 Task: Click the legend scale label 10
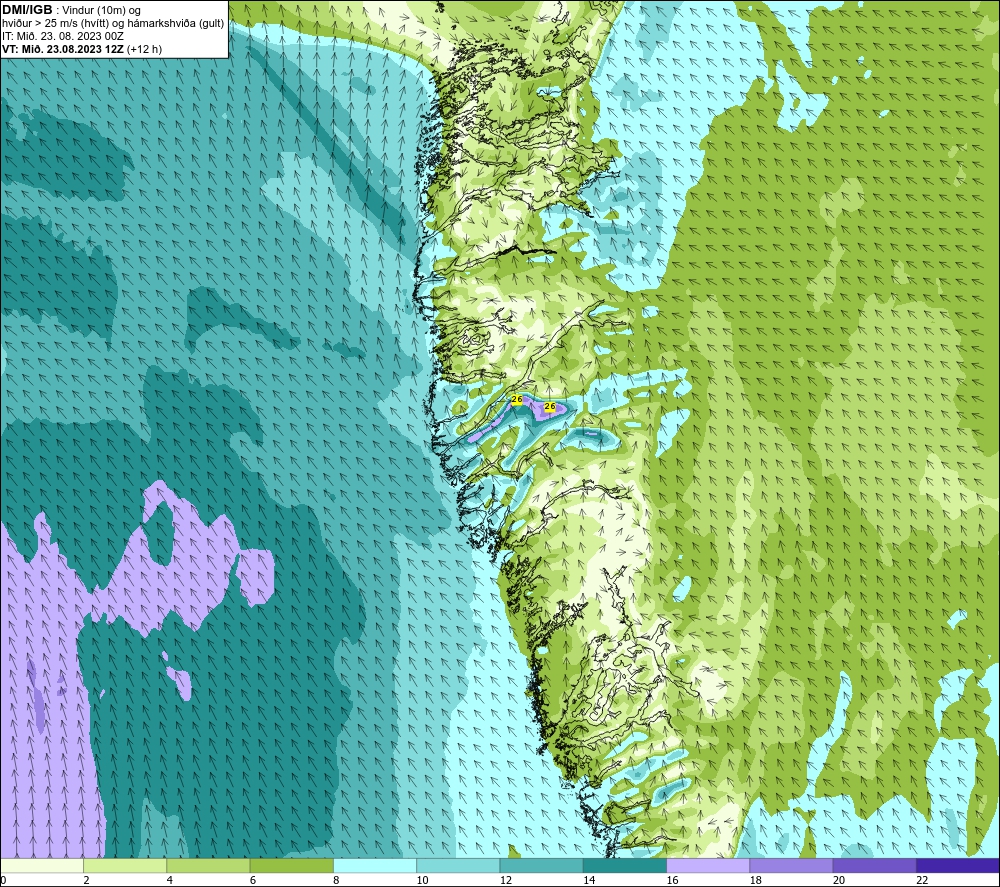pyautogui.click(x=422, y=880)
